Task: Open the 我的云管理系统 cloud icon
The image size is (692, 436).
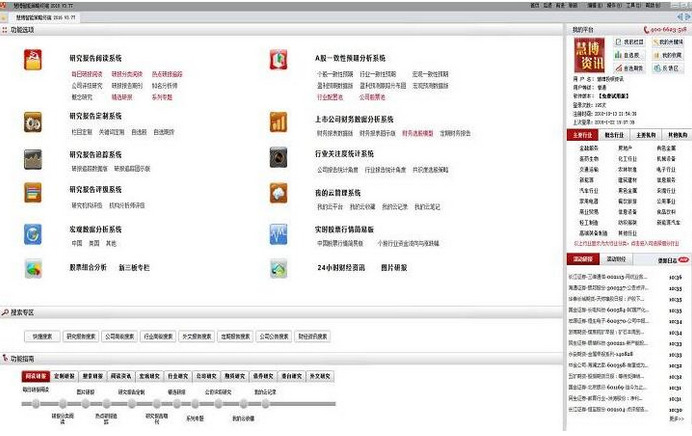Action: [x=278, y=193]
